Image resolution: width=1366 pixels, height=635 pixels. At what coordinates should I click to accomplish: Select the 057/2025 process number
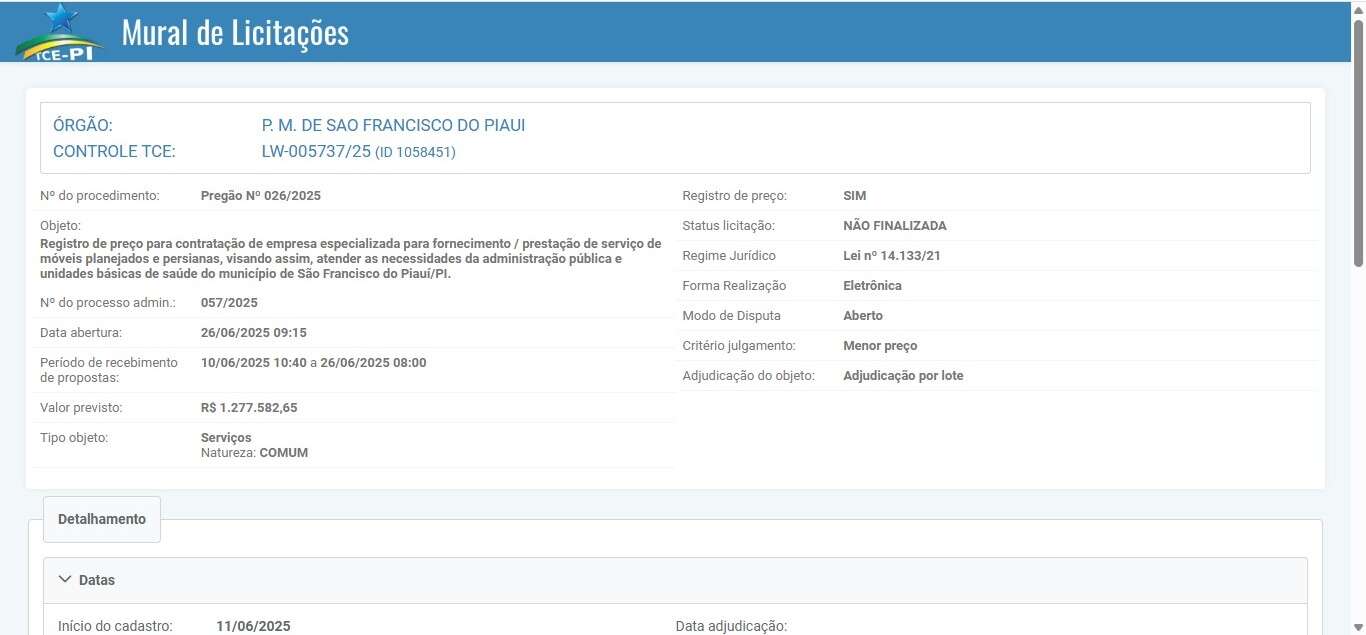point(229,303)
